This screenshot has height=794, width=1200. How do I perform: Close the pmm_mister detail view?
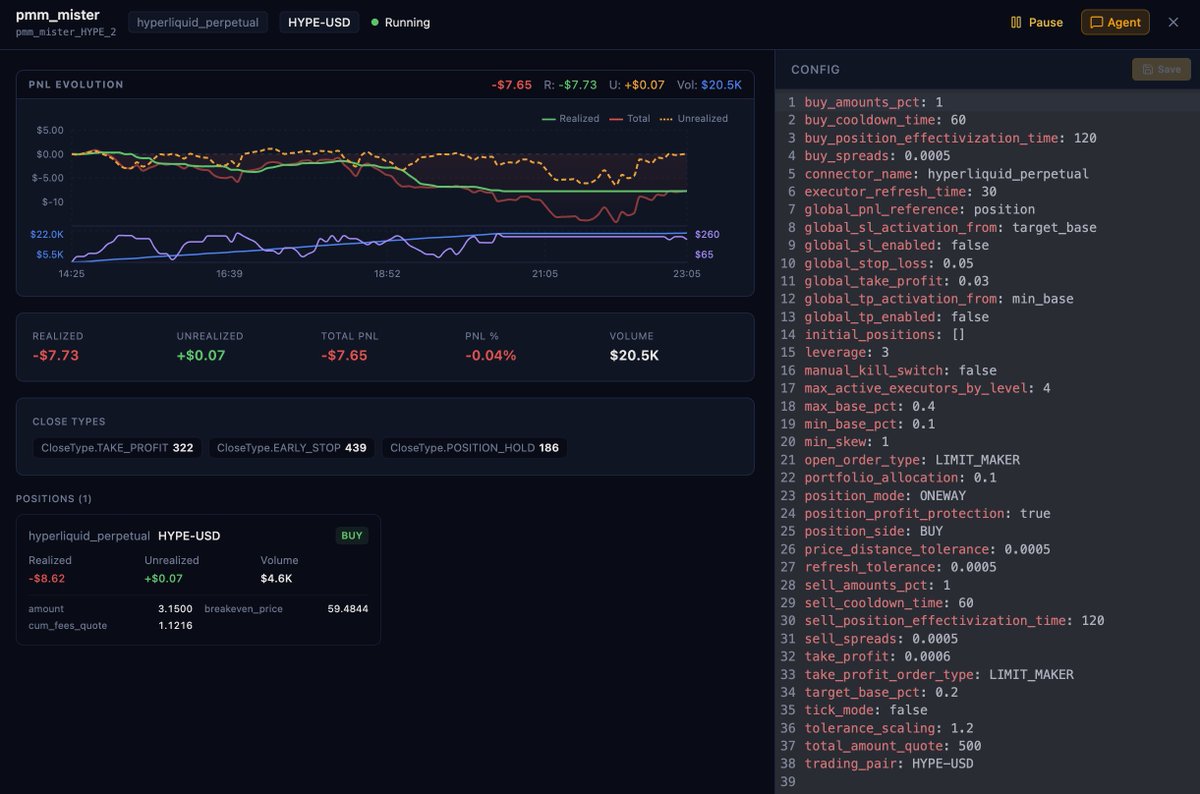pos(1173,22)
